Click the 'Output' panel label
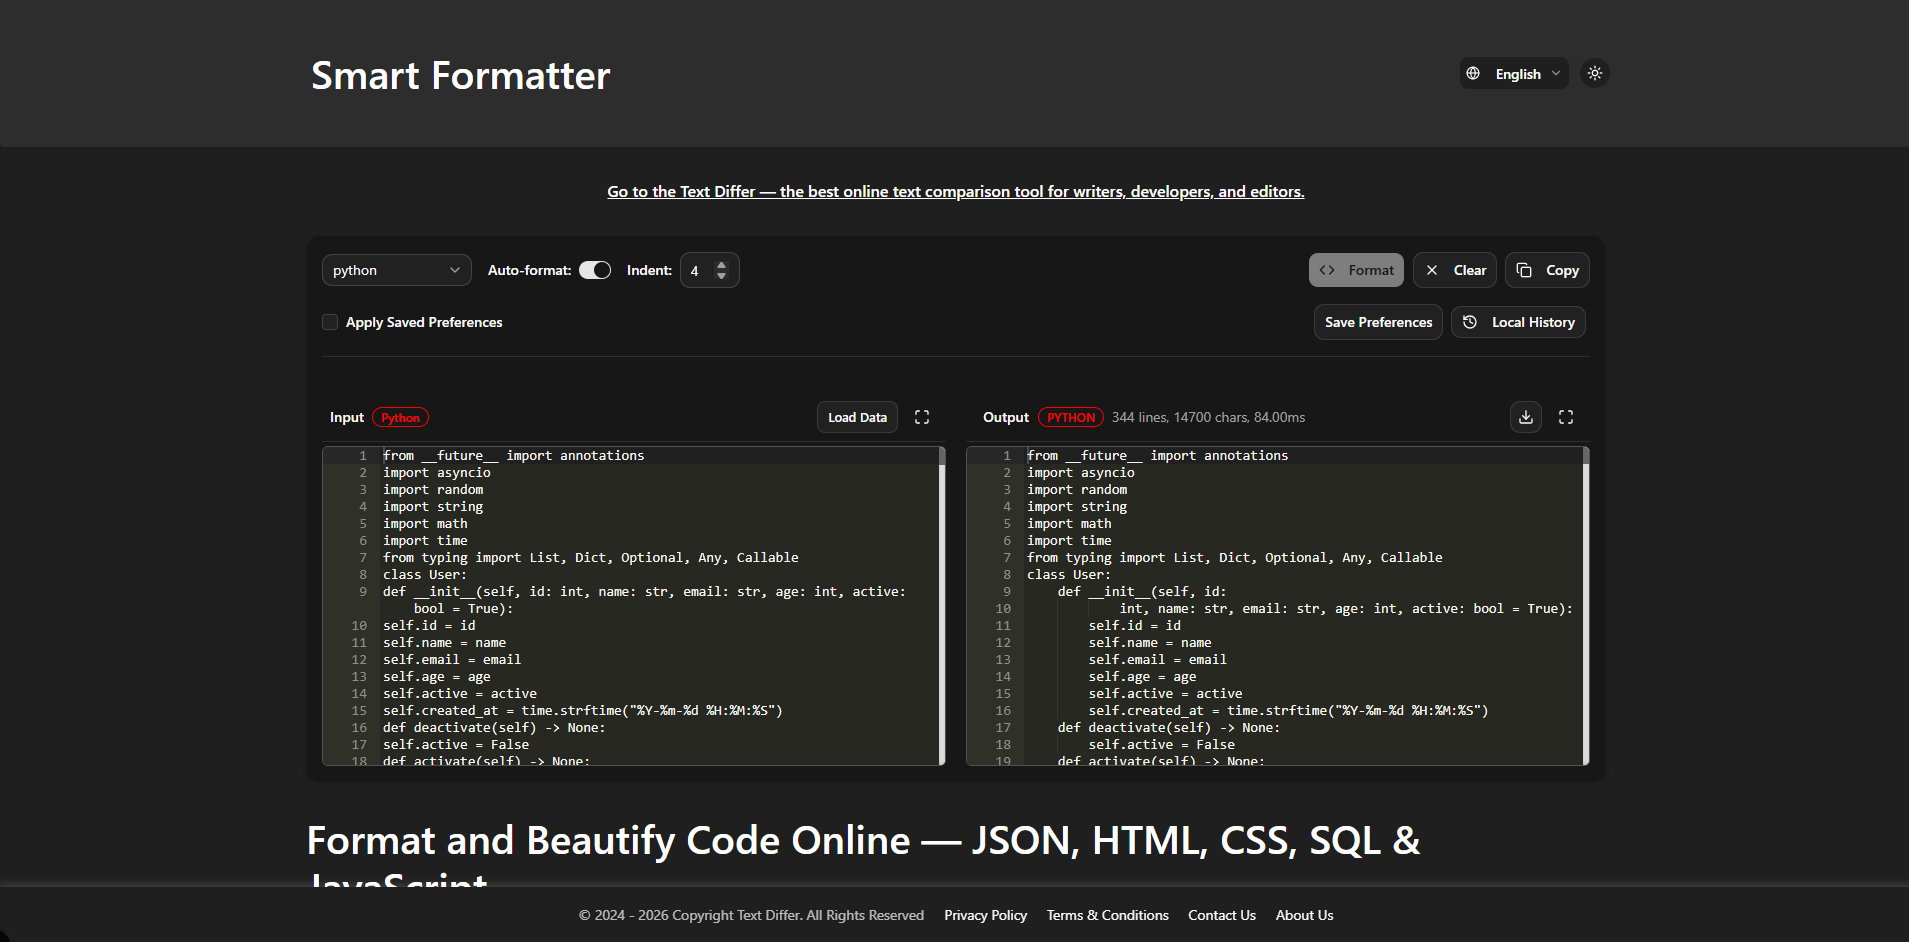 point(1005,417)
